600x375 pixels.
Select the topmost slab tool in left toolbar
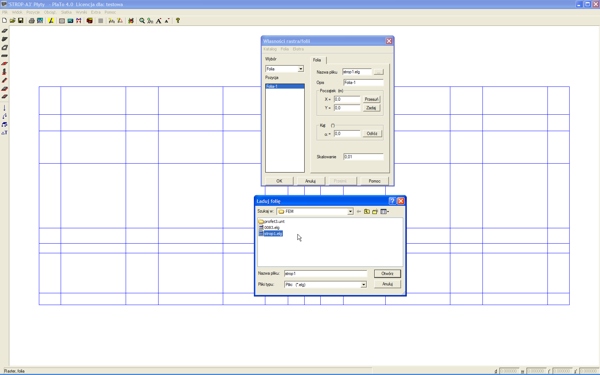click(5, 31)
